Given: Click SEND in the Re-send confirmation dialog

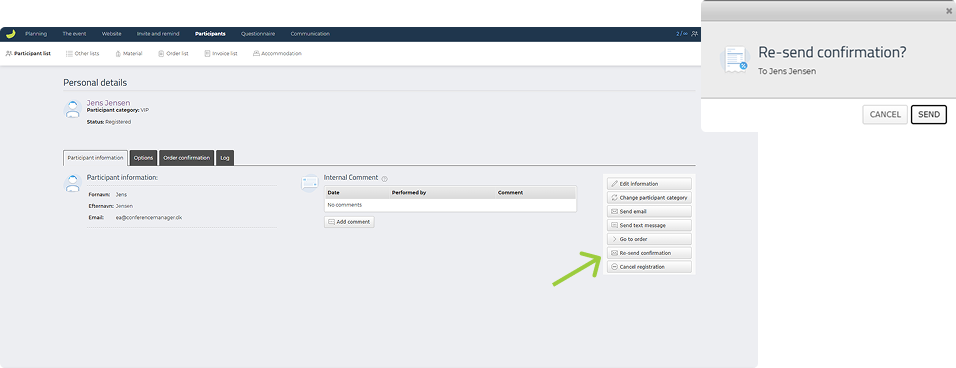Looking at the screenshot, I should 929,115.
